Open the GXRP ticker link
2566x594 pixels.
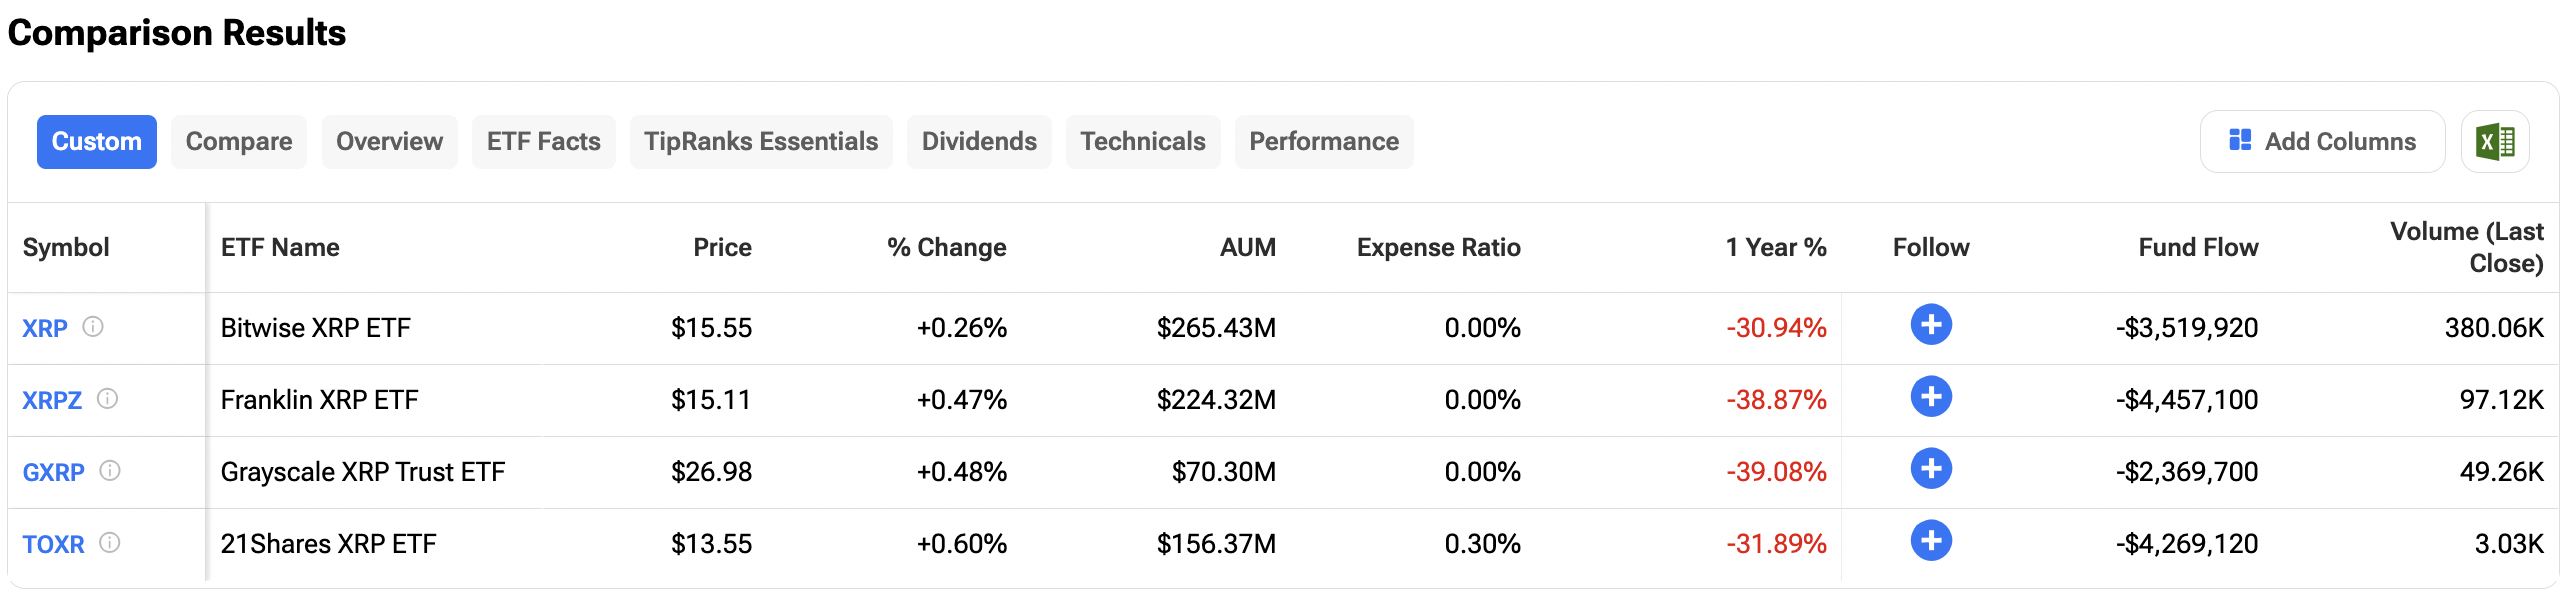click(53, 472)
